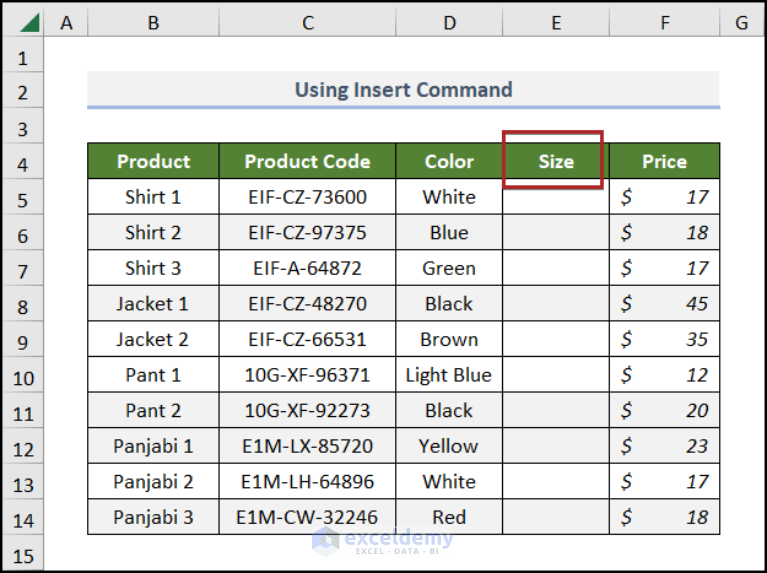Select column C header
This screenshot has width=767, height=573.
307,23
